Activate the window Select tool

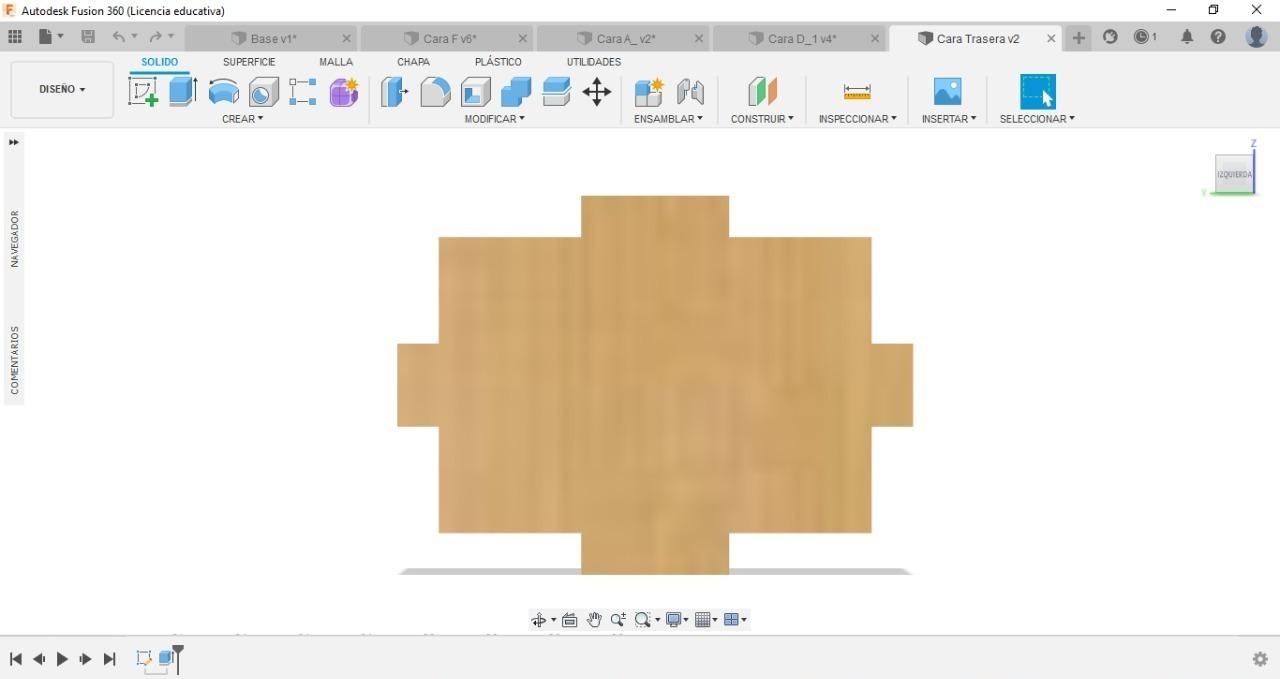(1038, 92)
